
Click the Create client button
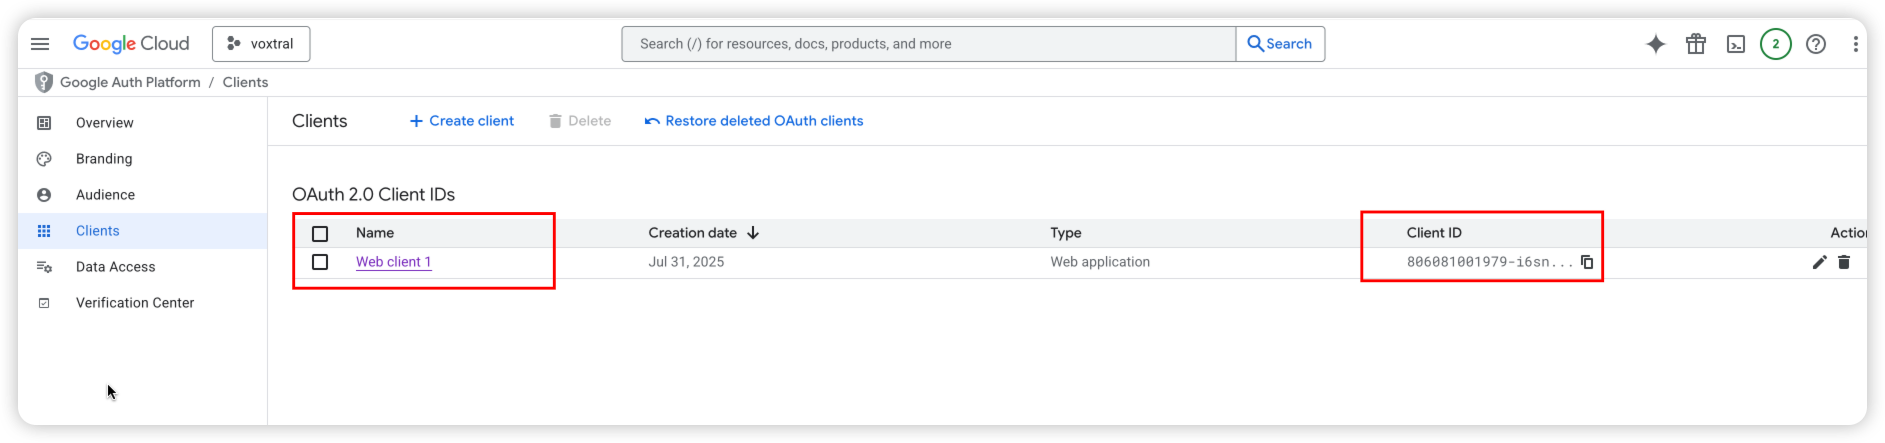pos(462,121)
